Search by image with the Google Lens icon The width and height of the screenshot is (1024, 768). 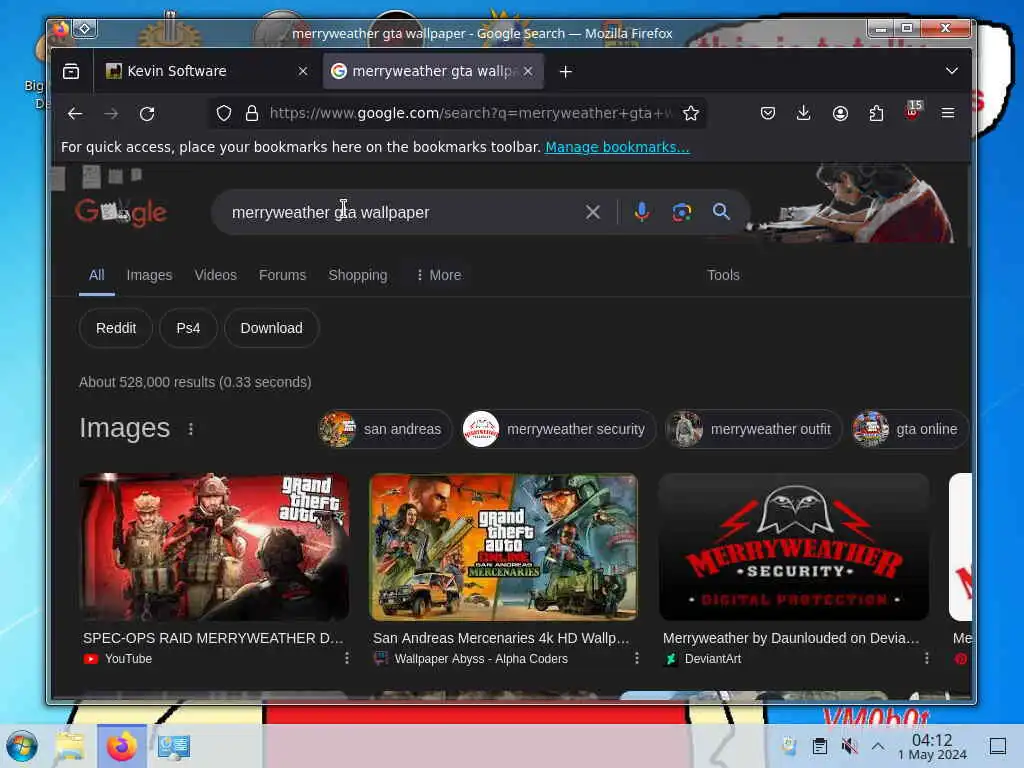(x=682, y=212)
